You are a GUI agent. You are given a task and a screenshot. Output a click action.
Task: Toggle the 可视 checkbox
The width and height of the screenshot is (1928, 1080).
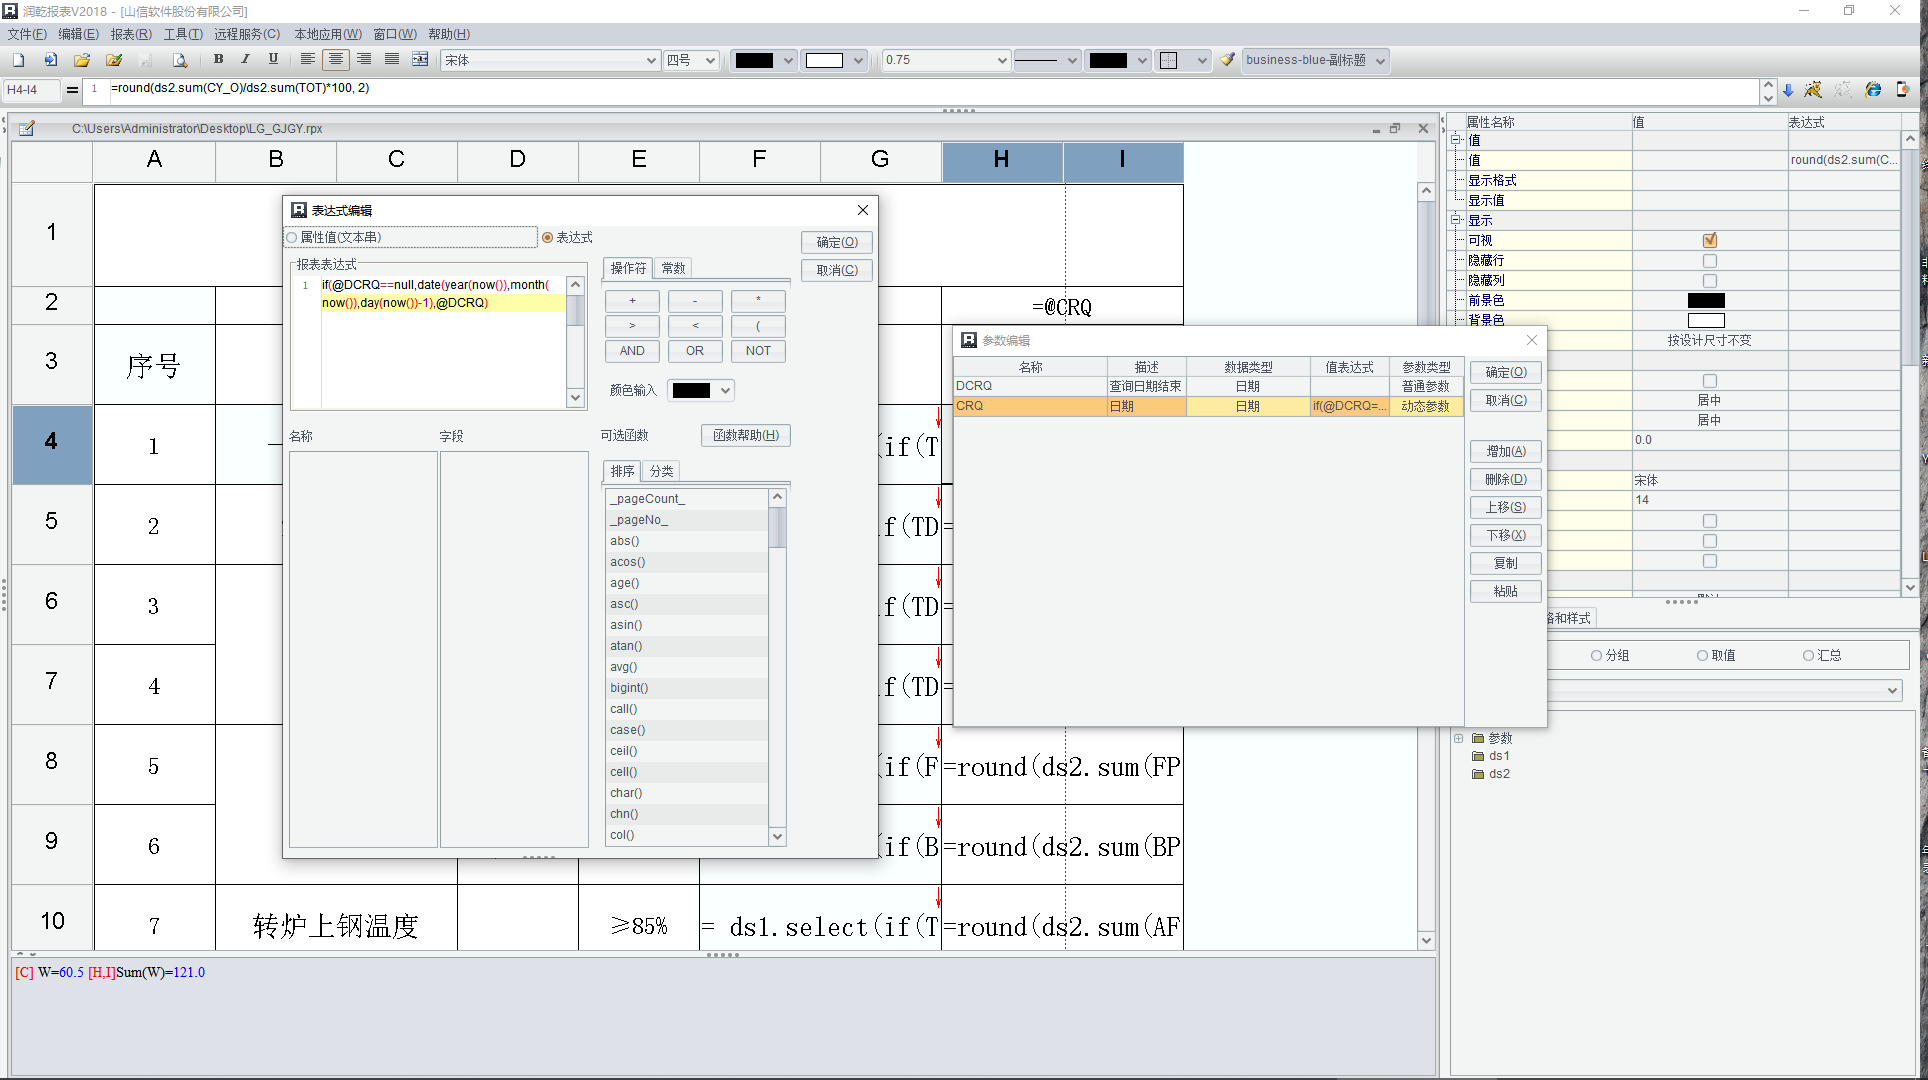tap(1709, 240)
